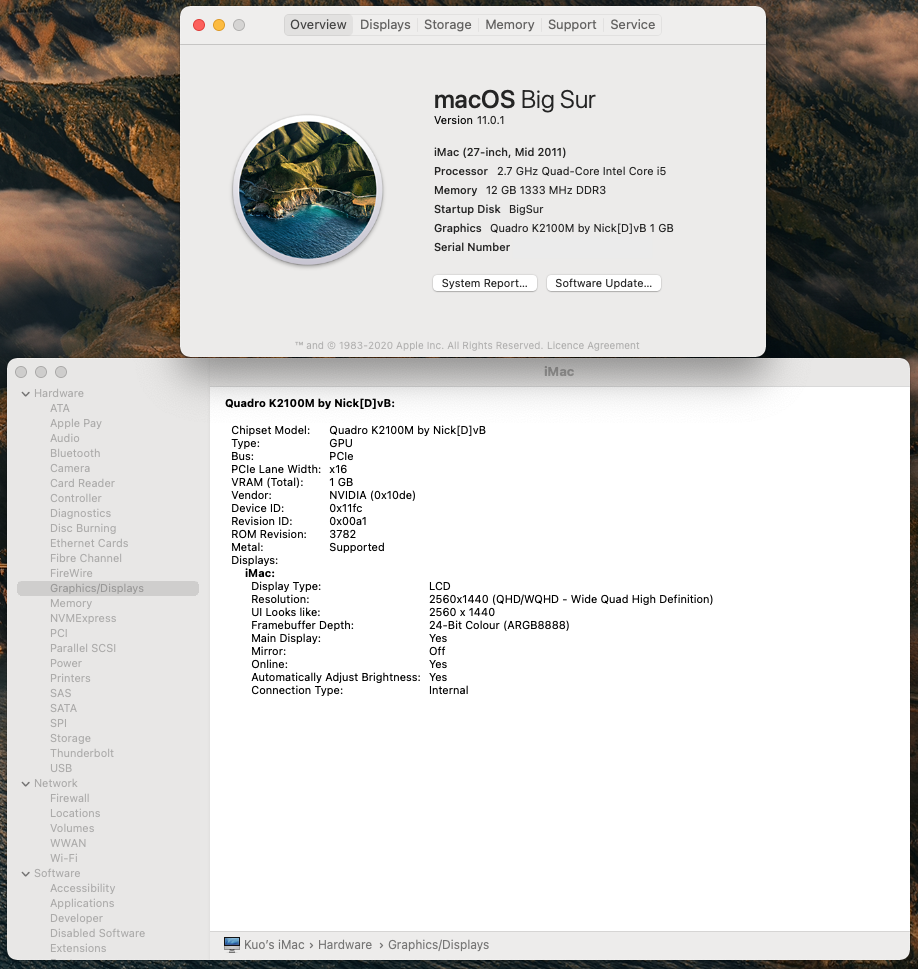
Task: Close the System Report iMac window
Action: (21, 372)
